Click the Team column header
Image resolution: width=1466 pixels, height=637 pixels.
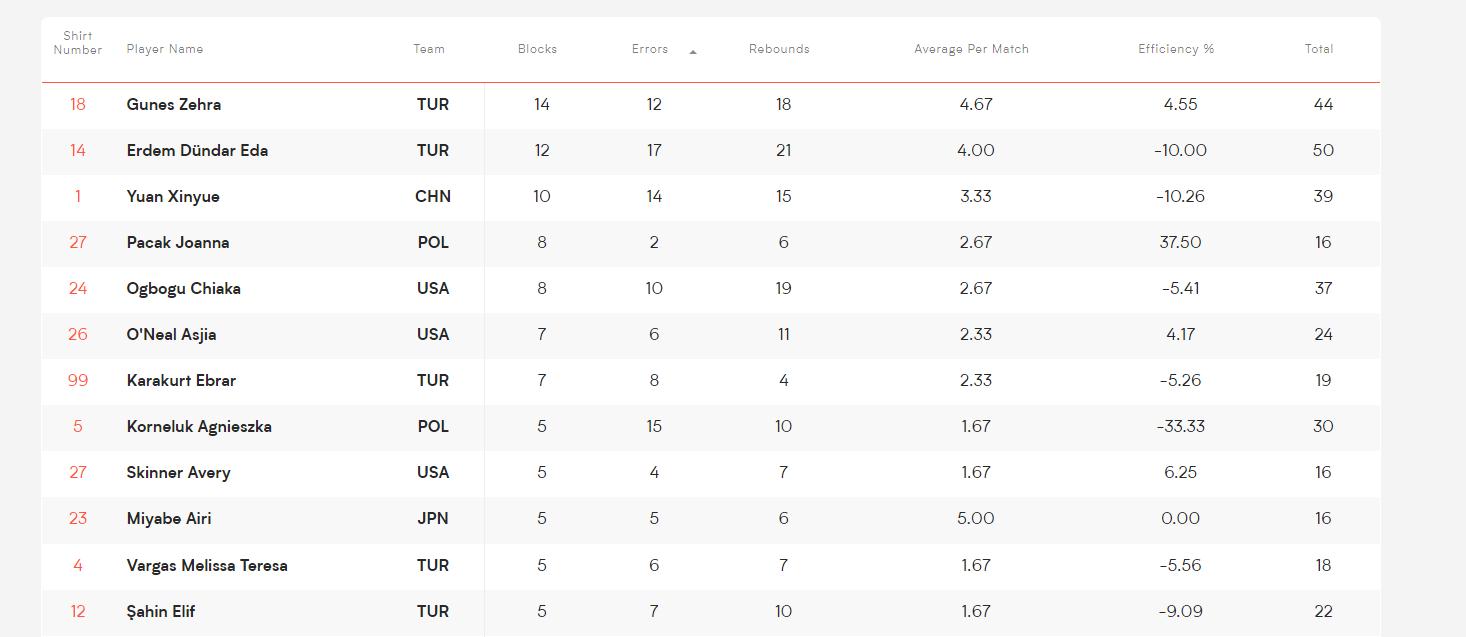coord(429,49)
